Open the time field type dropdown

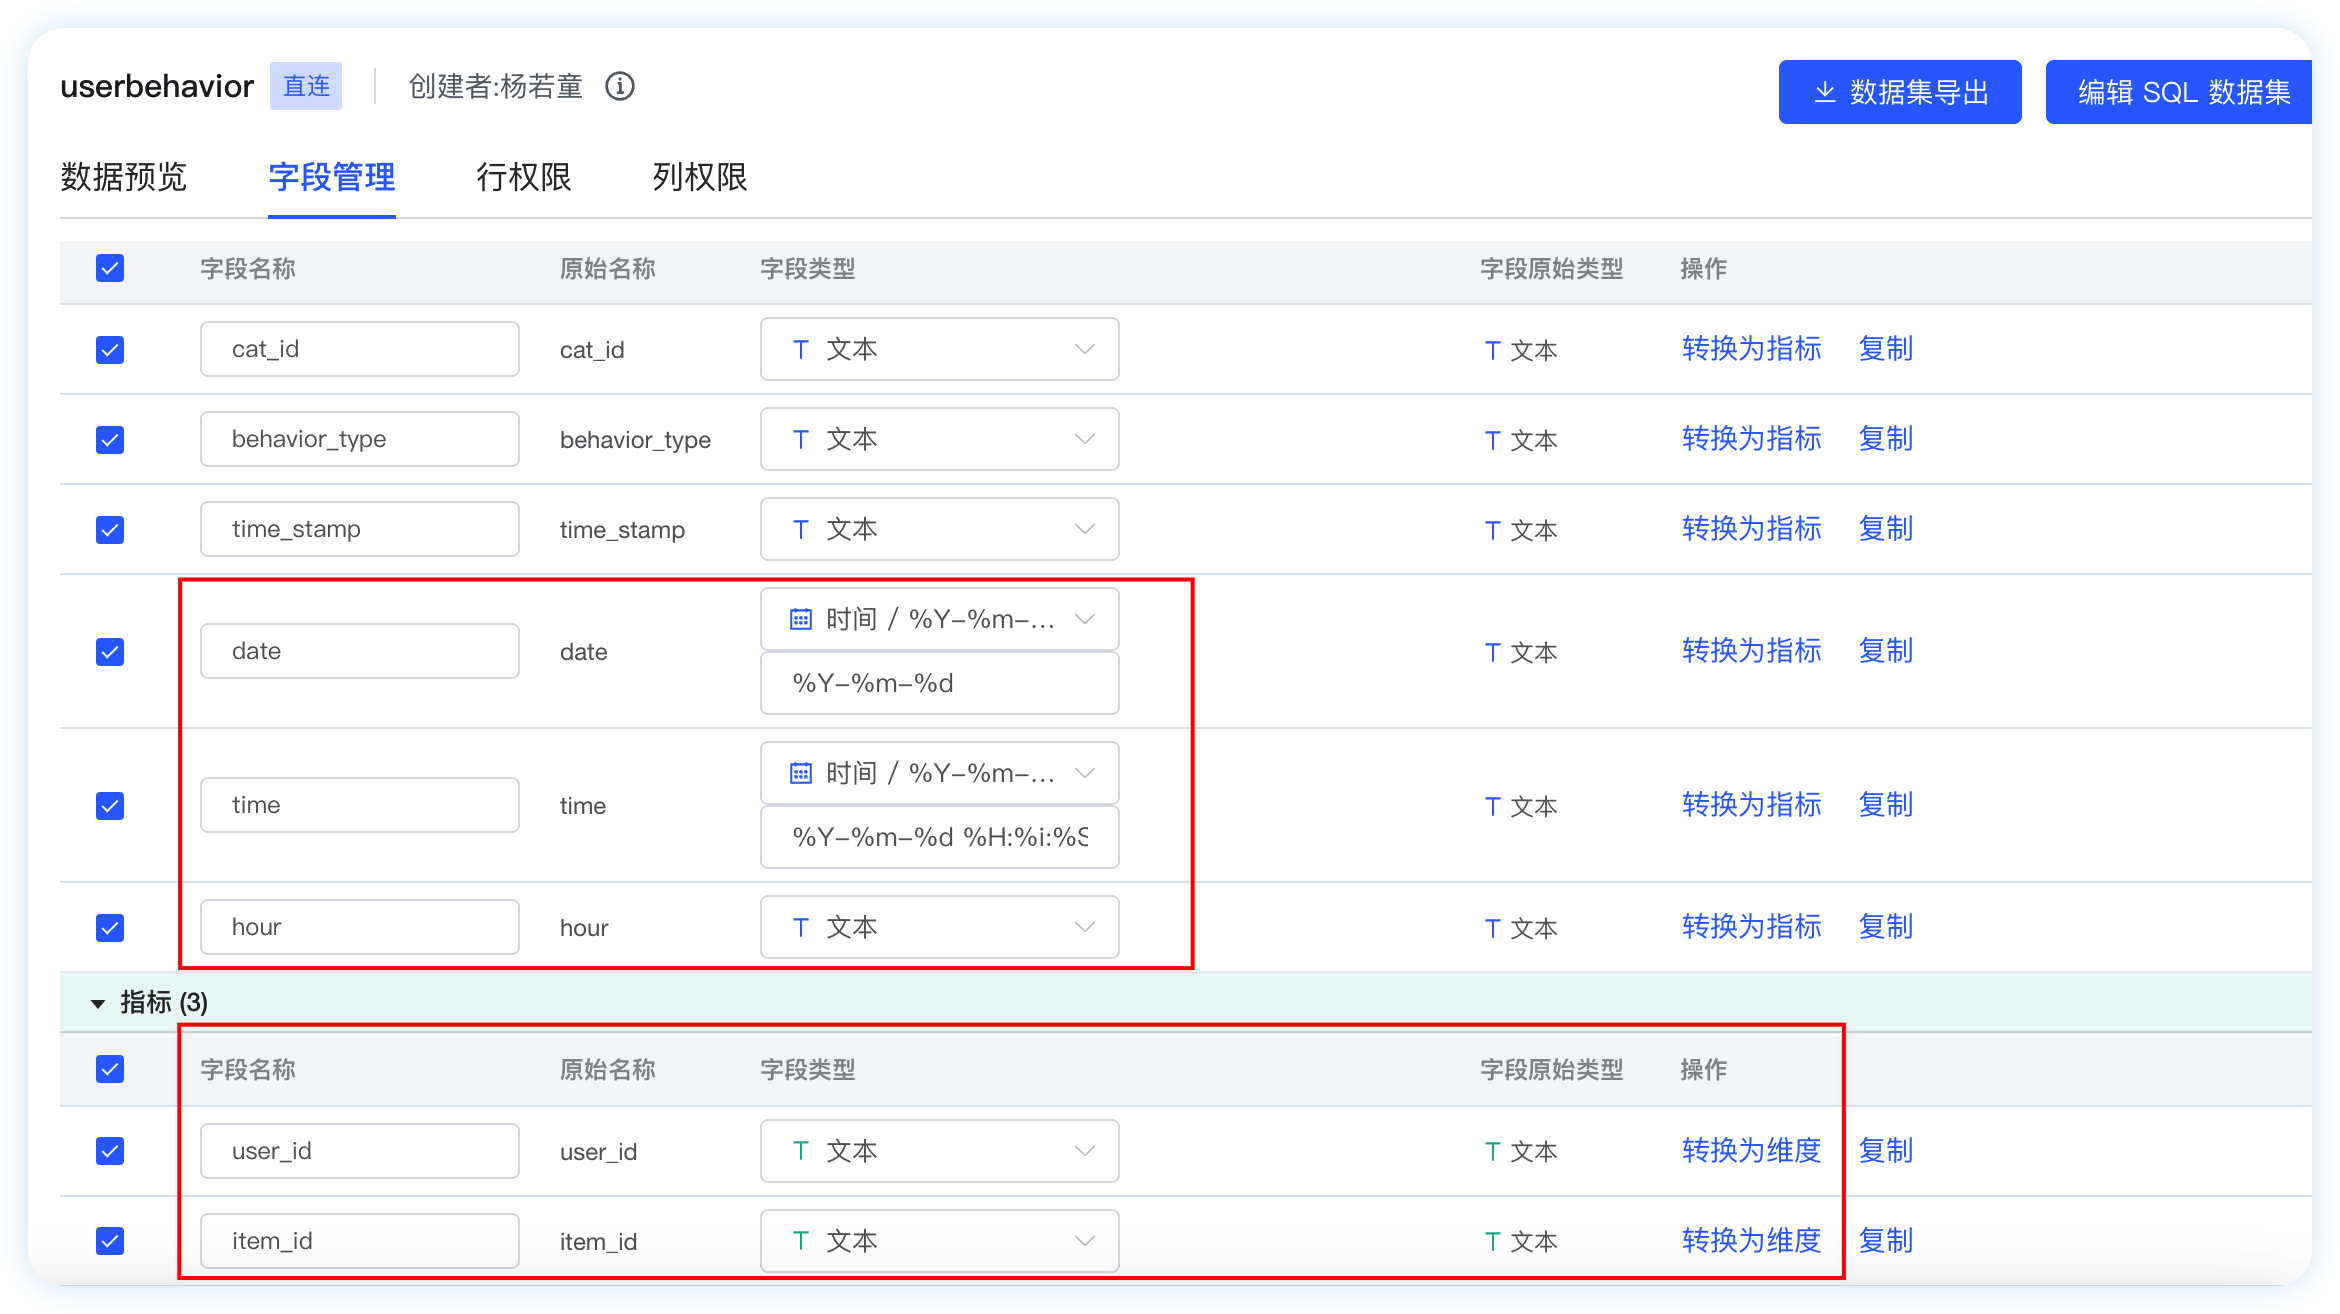point(939,773)
